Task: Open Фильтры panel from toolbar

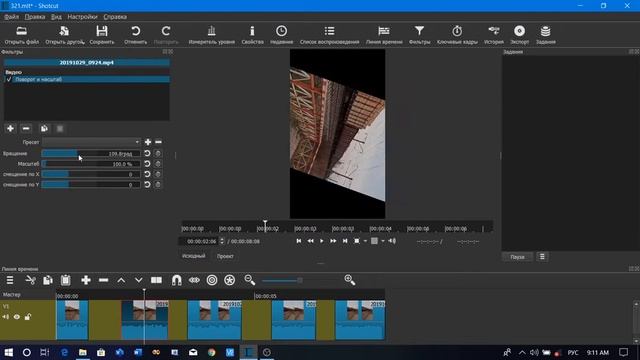Action: pyautogui.click(x=419, y=35)
